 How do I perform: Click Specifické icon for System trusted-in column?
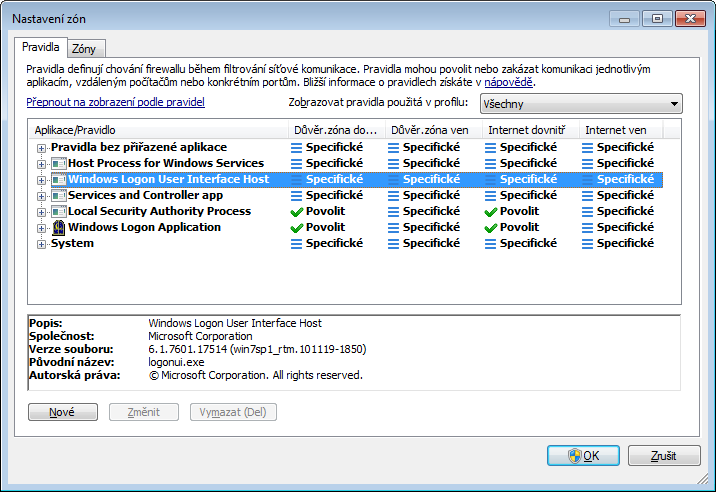click(x=297, y=243)
